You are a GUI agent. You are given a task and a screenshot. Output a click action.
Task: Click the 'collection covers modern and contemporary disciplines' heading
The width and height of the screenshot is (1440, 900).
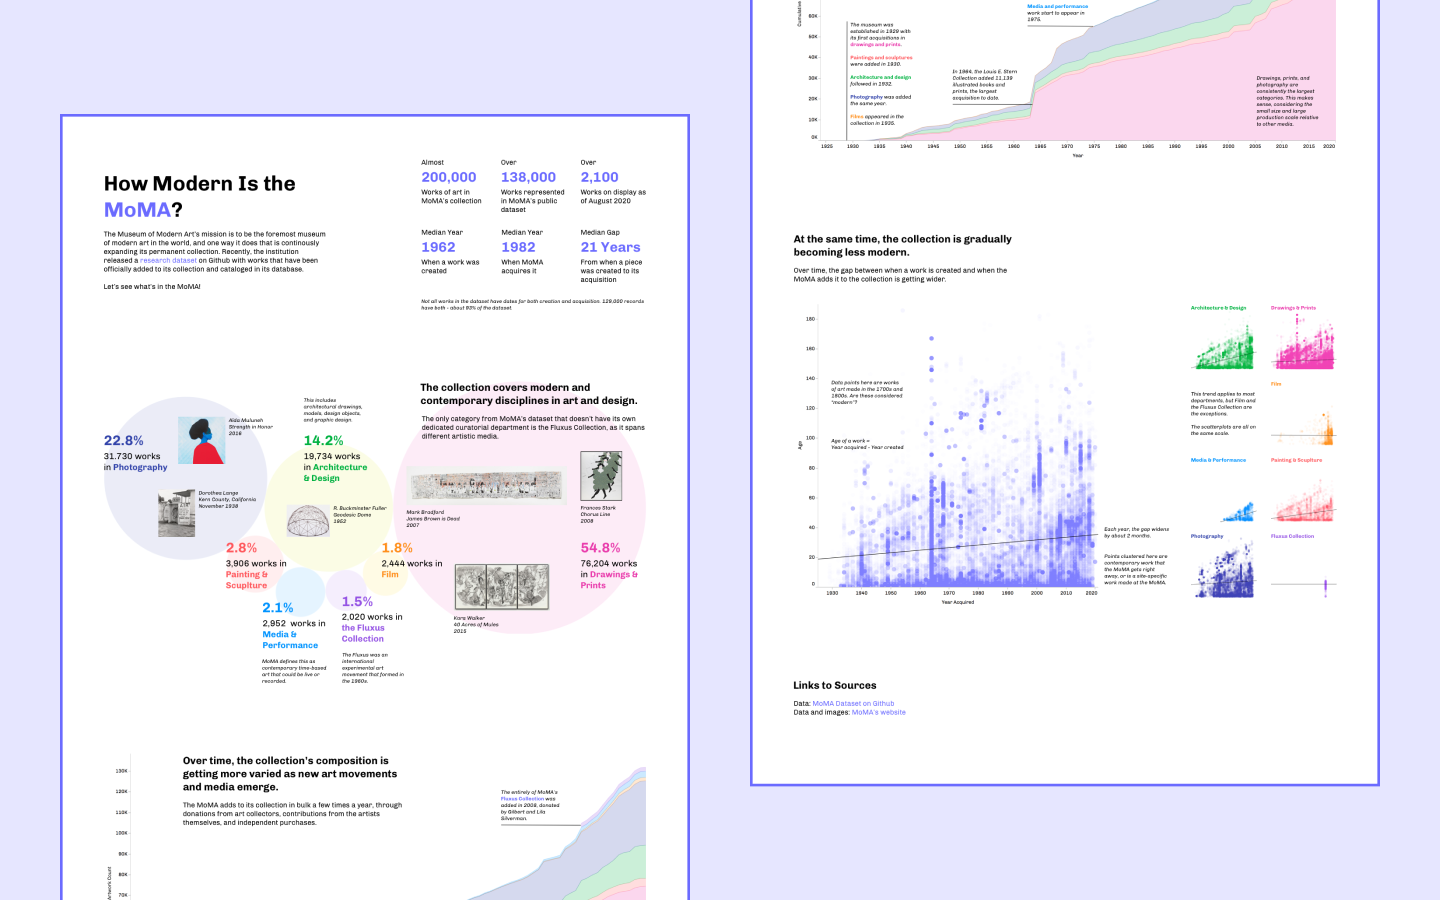pyautogui.click(x=529, y=394)
